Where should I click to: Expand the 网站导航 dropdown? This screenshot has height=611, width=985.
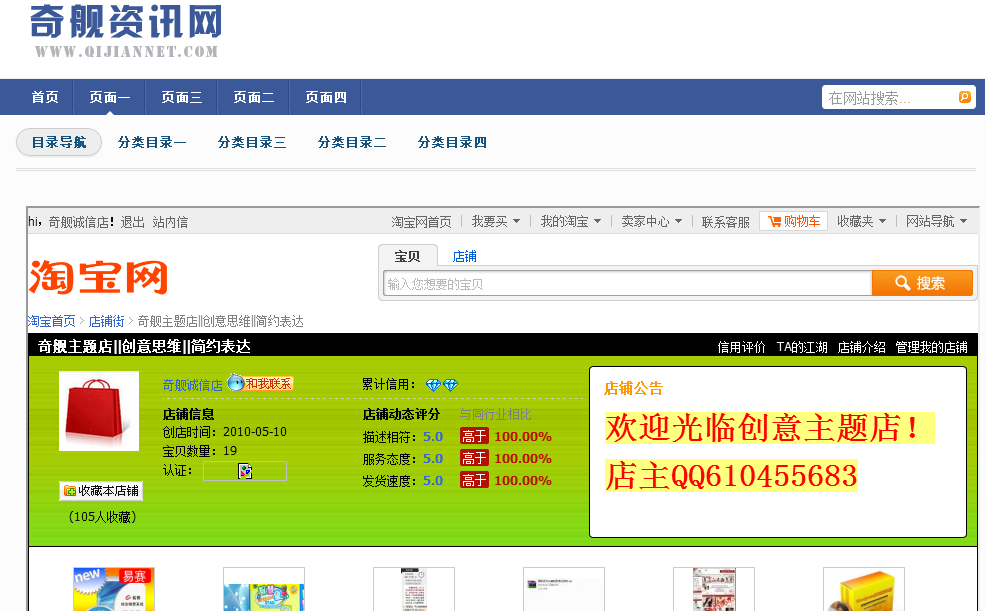point(936,222)
